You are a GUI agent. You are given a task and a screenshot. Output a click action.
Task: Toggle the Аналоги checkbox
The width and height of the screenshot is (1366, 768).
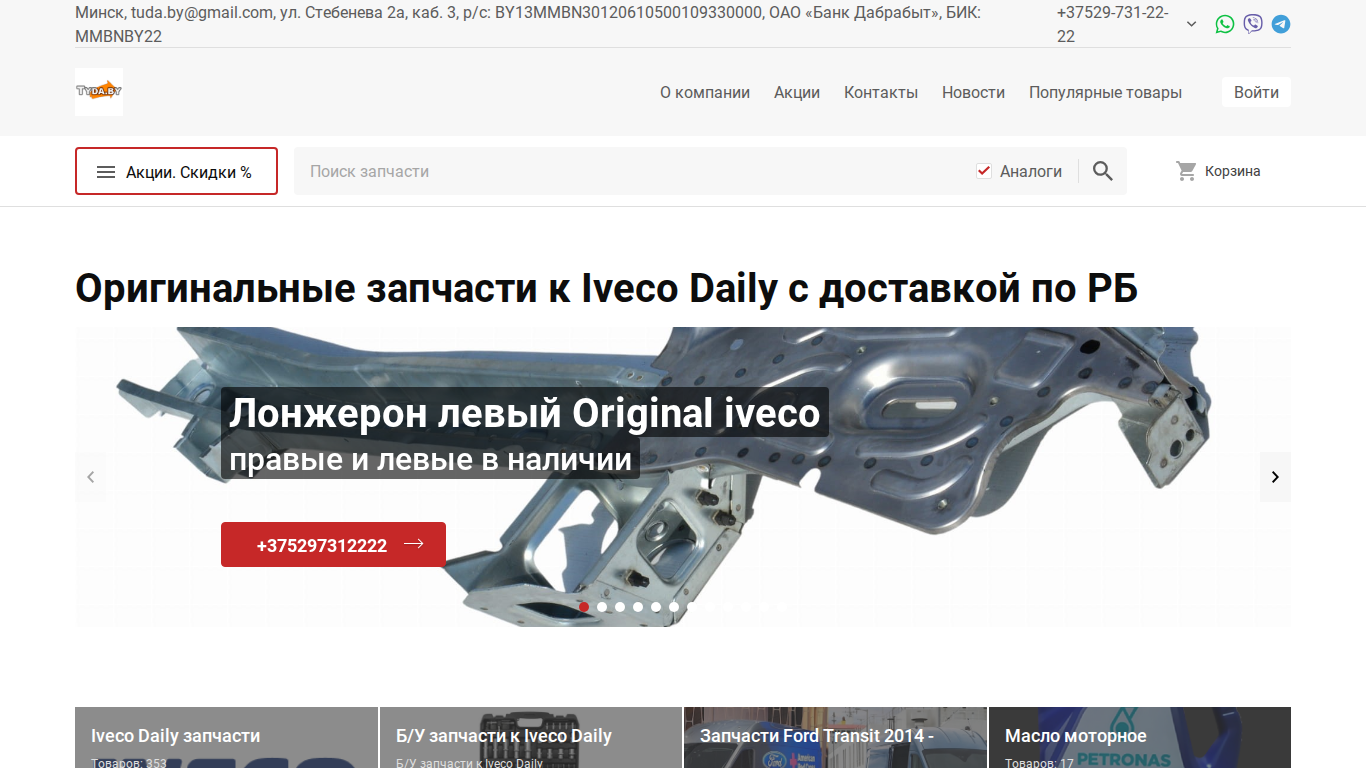click(984, 171)
